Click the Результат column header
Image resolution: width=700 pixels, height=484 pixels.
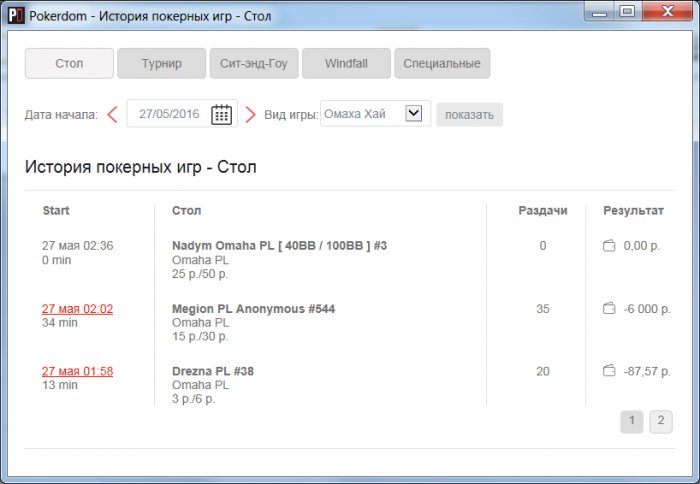(x=633, y=211)
